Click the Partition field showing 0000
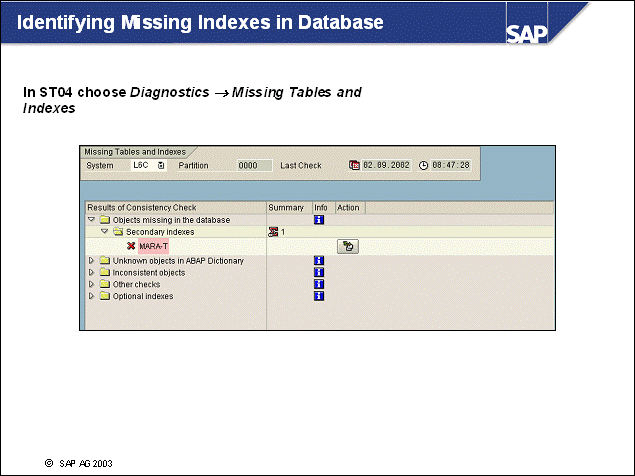This screenshot has width=635, height=476. tap(248, 165)
